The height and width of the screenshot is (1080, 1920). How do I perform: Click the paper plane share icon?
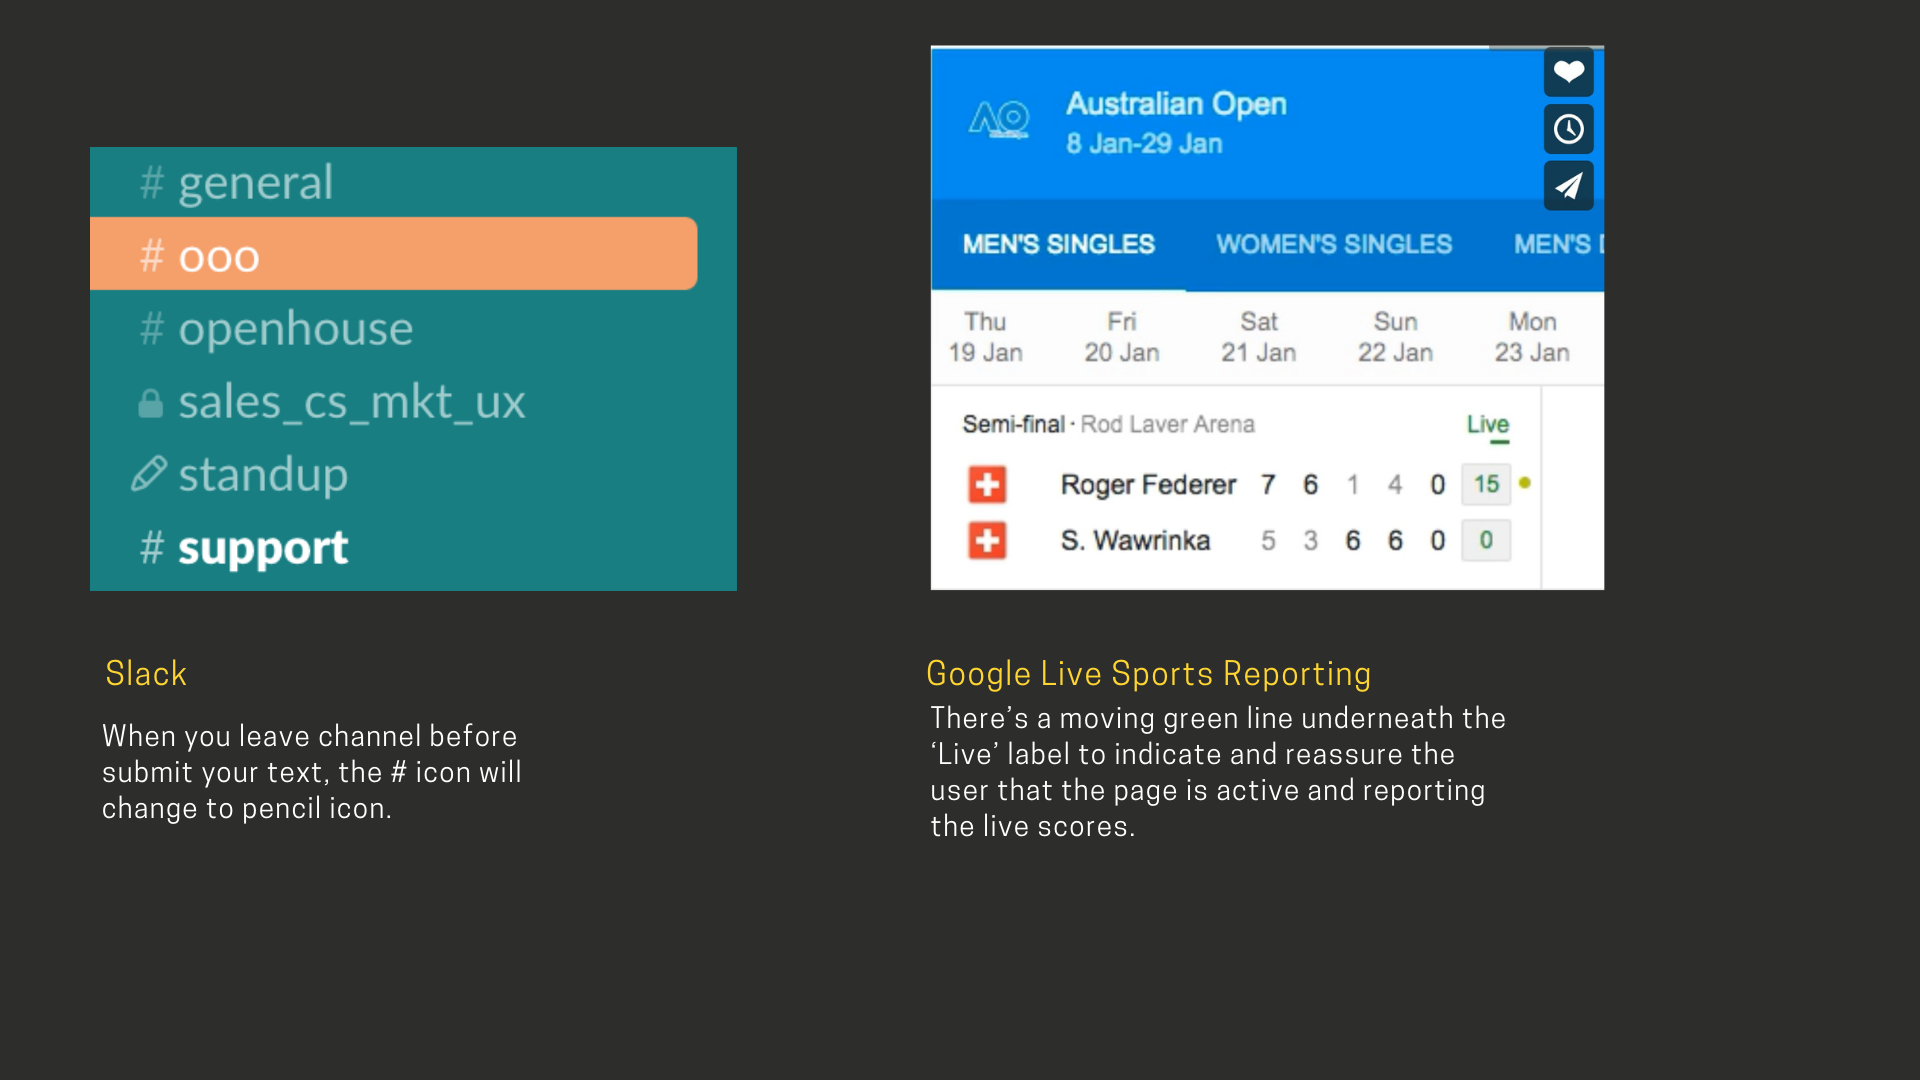(1568, 186)
